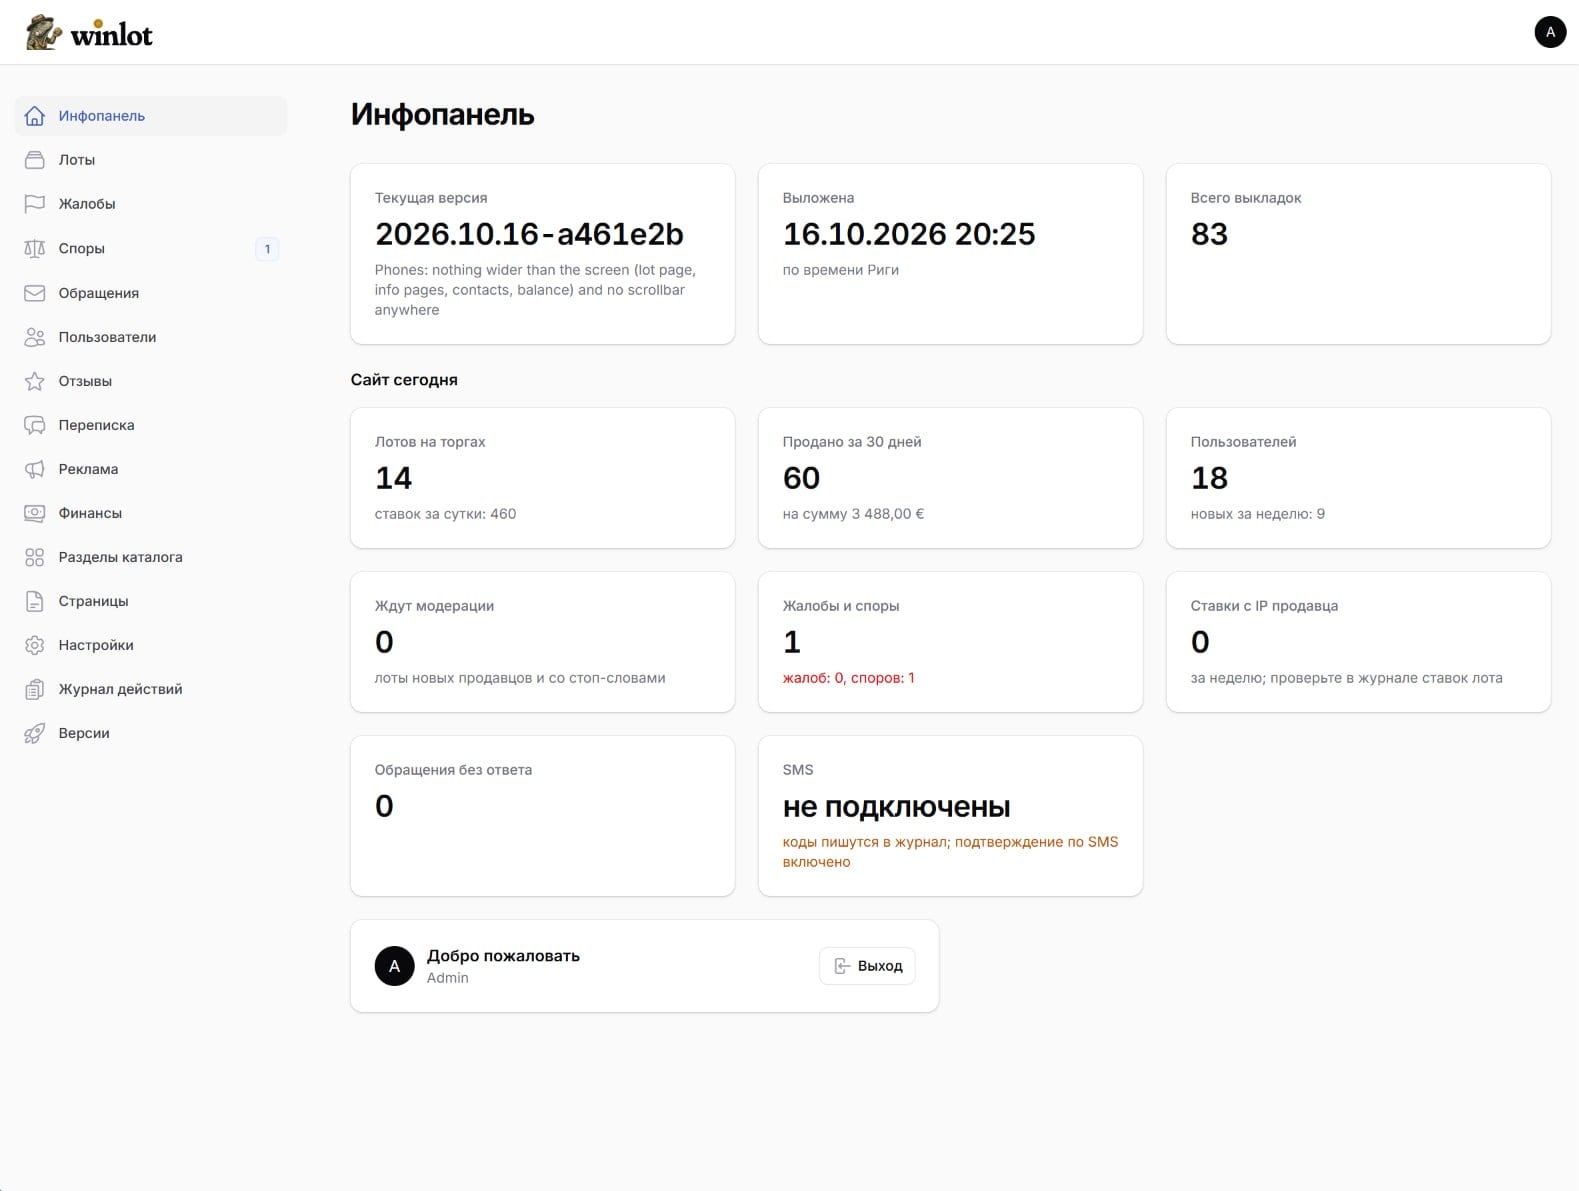Viewport: 1579px width, 1191px height.
Task: Click the people icon for Пользователи
Action: pyautogui.click(x=34, y=337)
